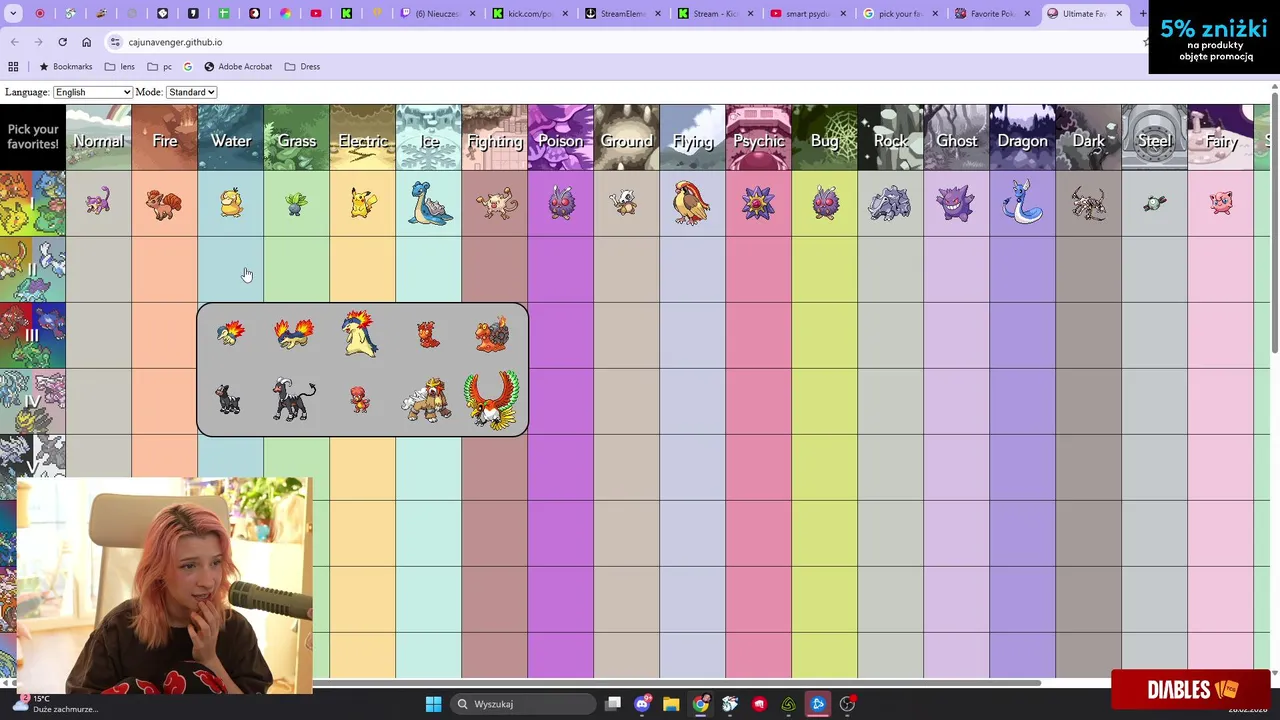1280x720 pixels.
Task: Click Pikachu in the Electric column
Action: click(362, 203)
